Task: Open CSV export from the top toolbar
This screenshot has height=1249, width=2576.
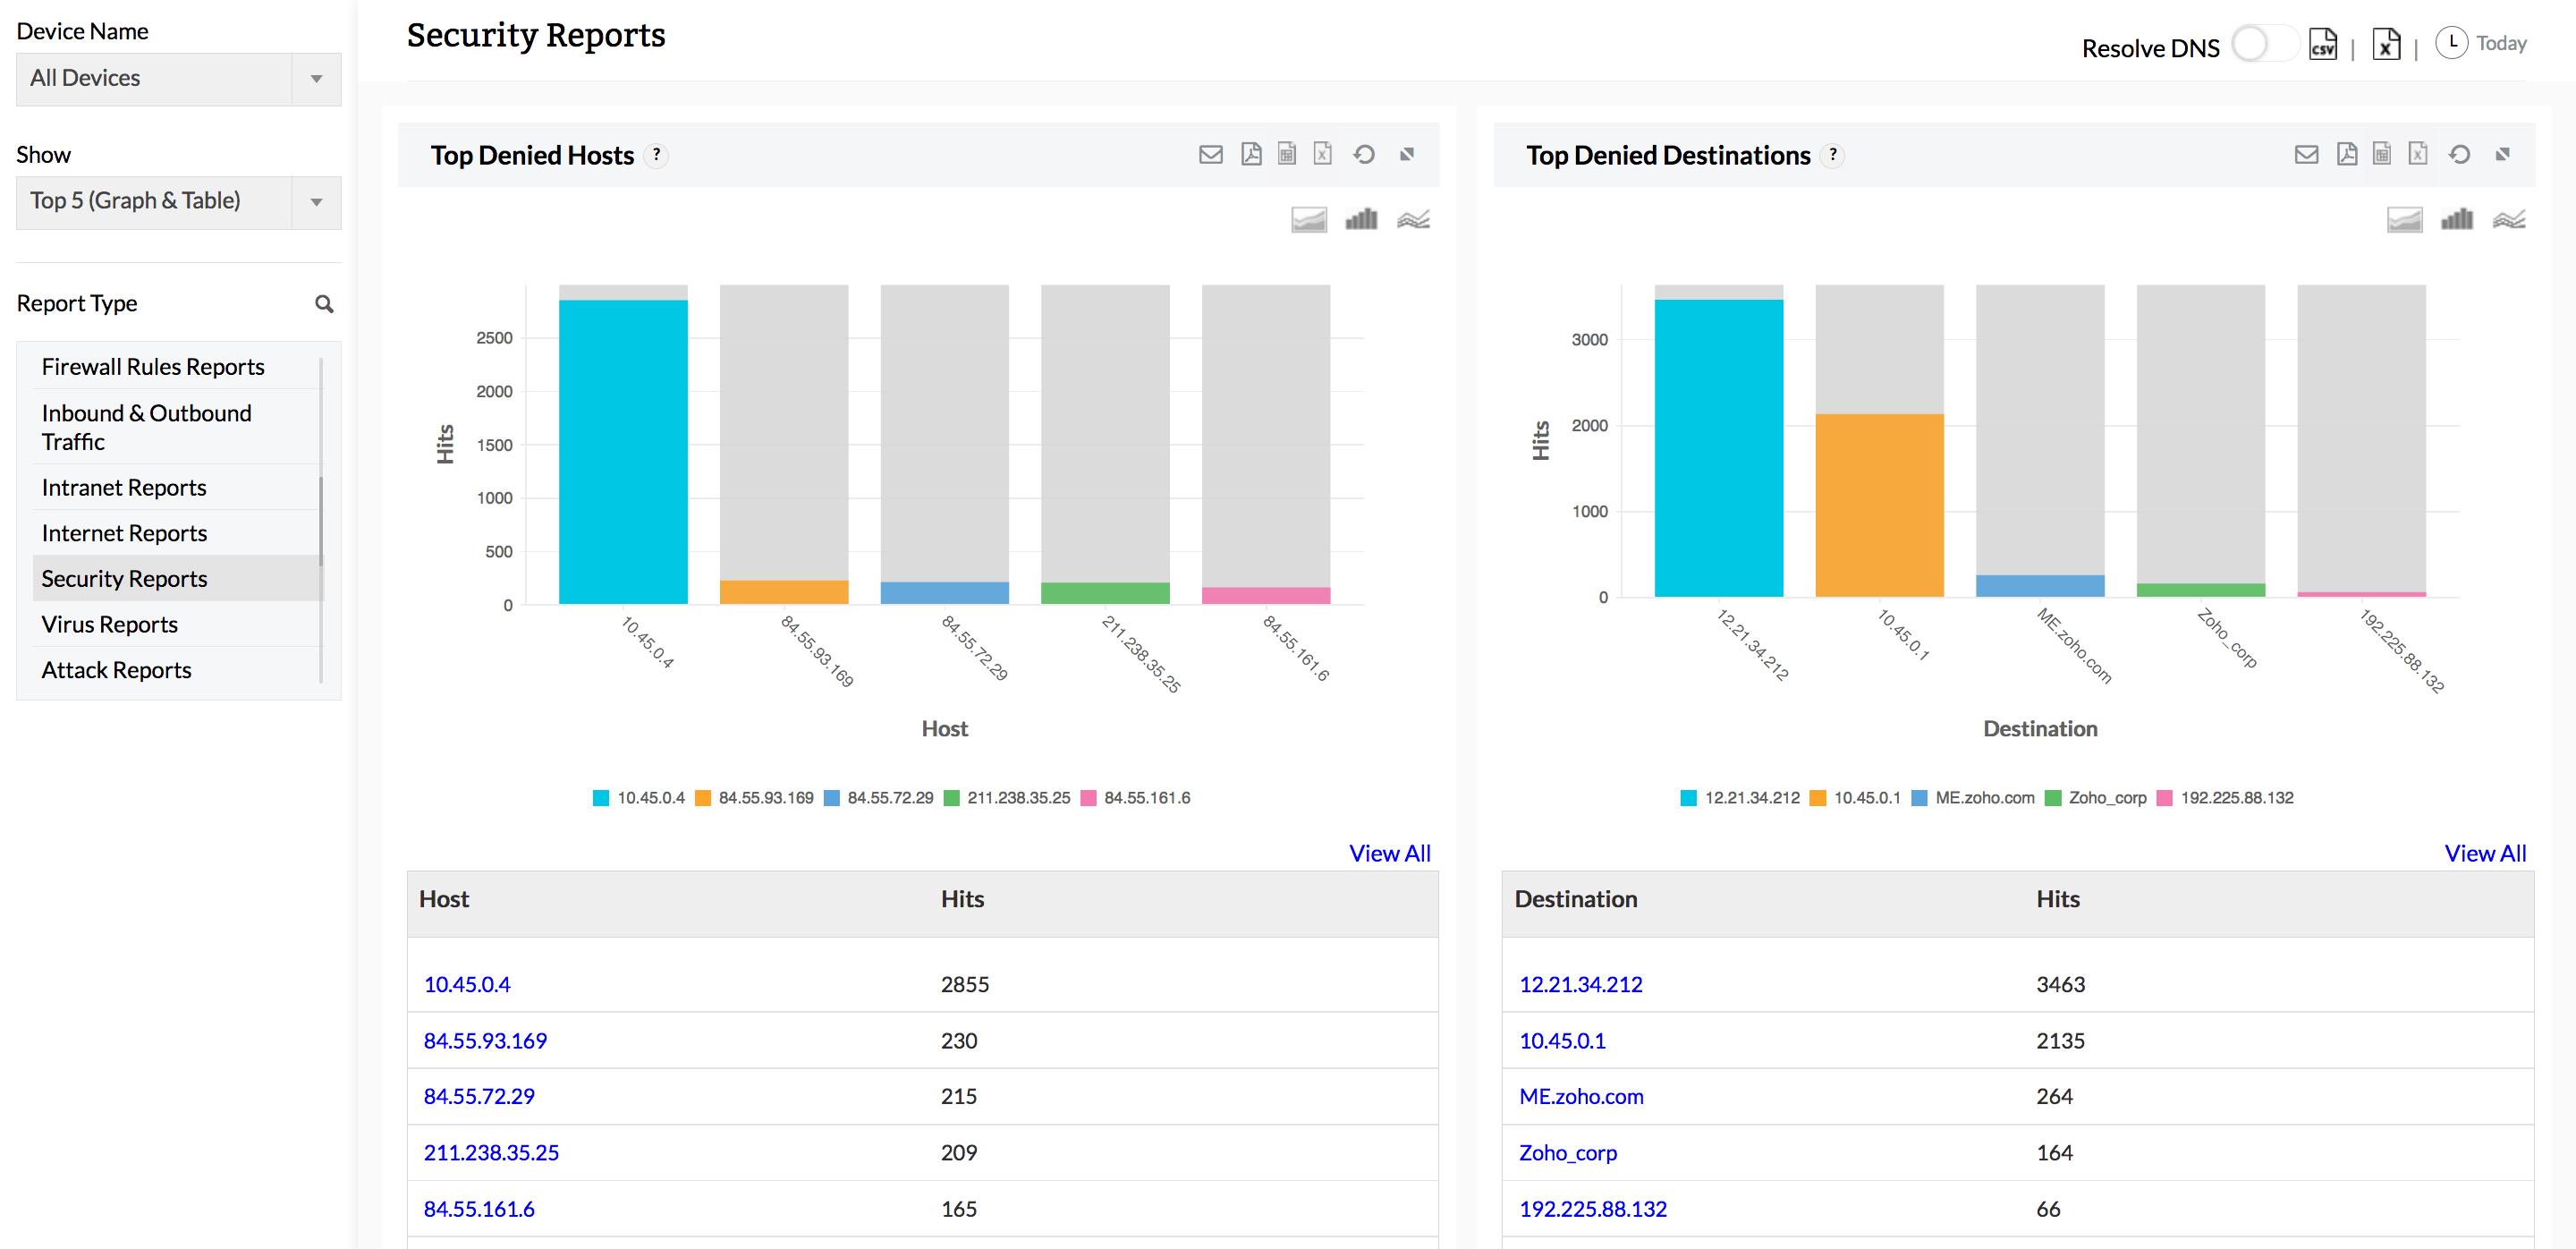Action: (2322, 43)
